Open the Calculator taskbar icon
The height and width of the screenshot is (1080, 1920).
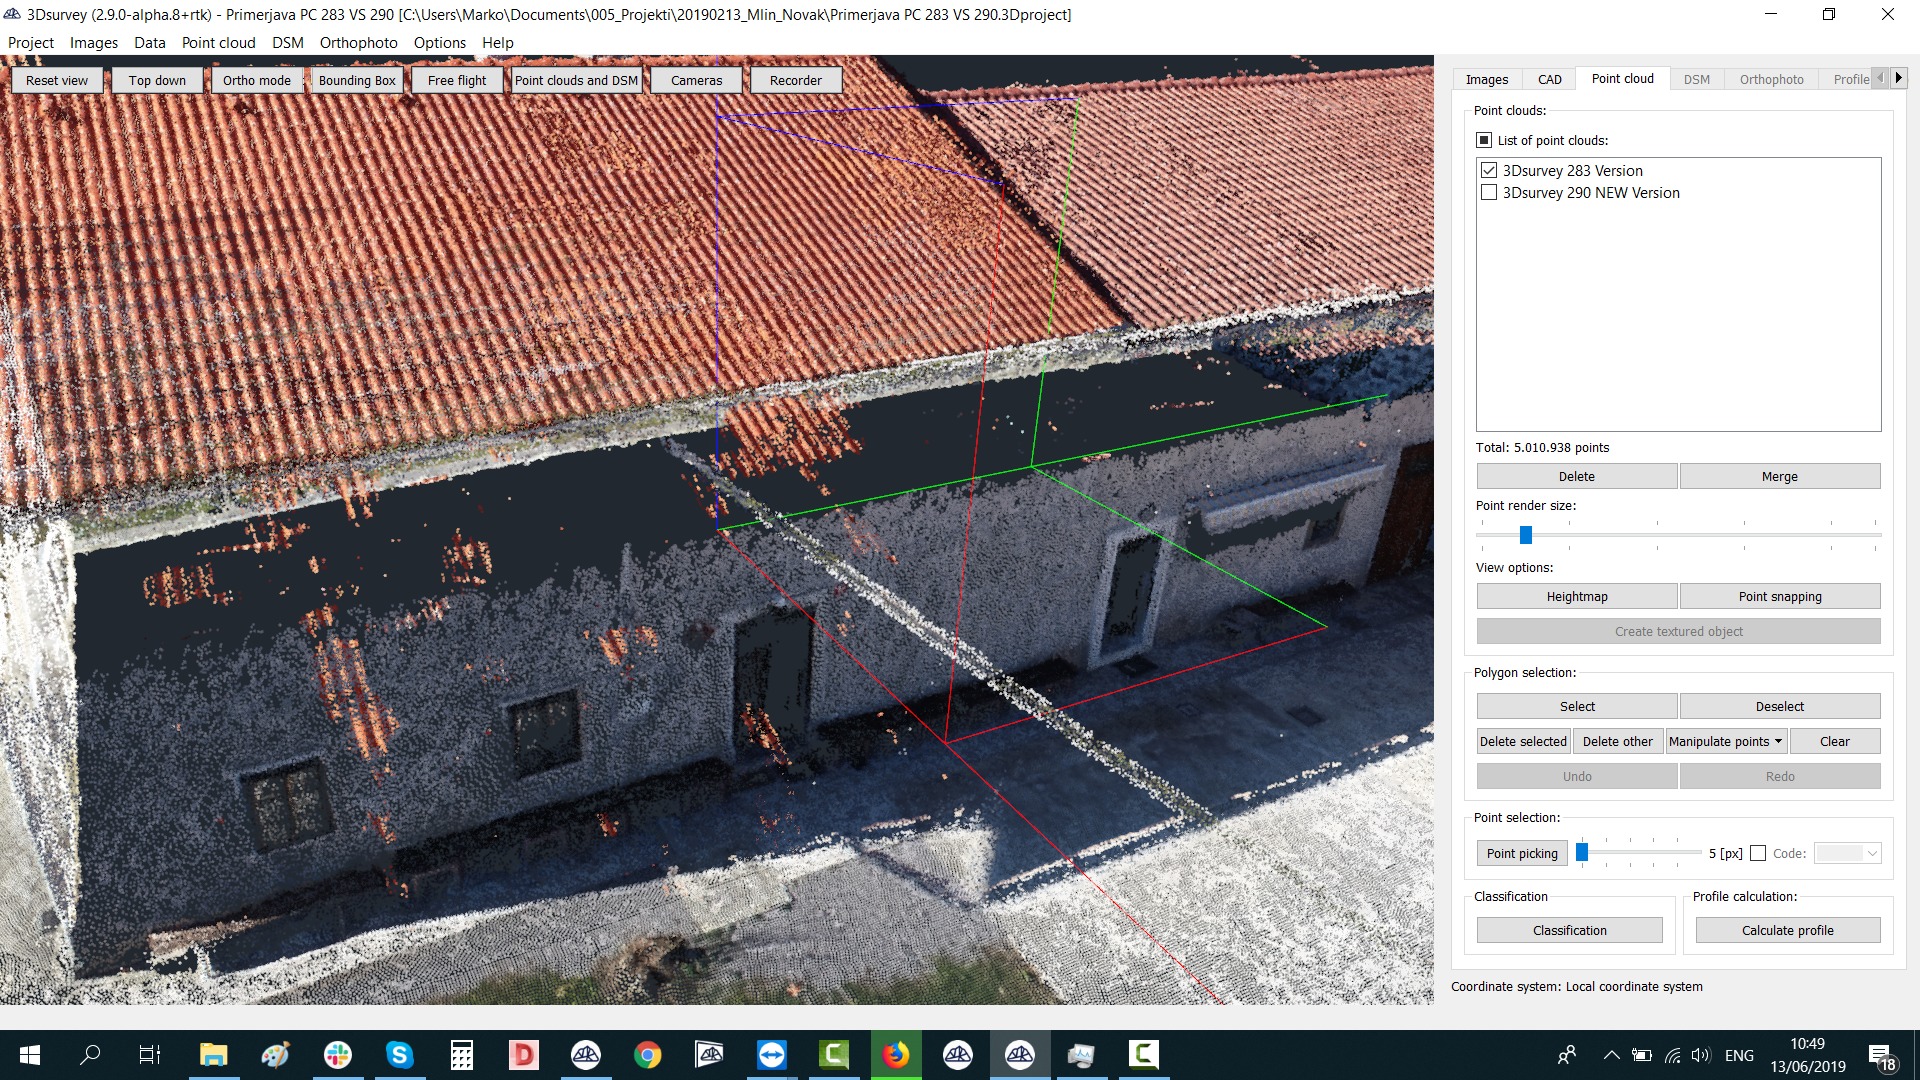[x=461, y=1055]
